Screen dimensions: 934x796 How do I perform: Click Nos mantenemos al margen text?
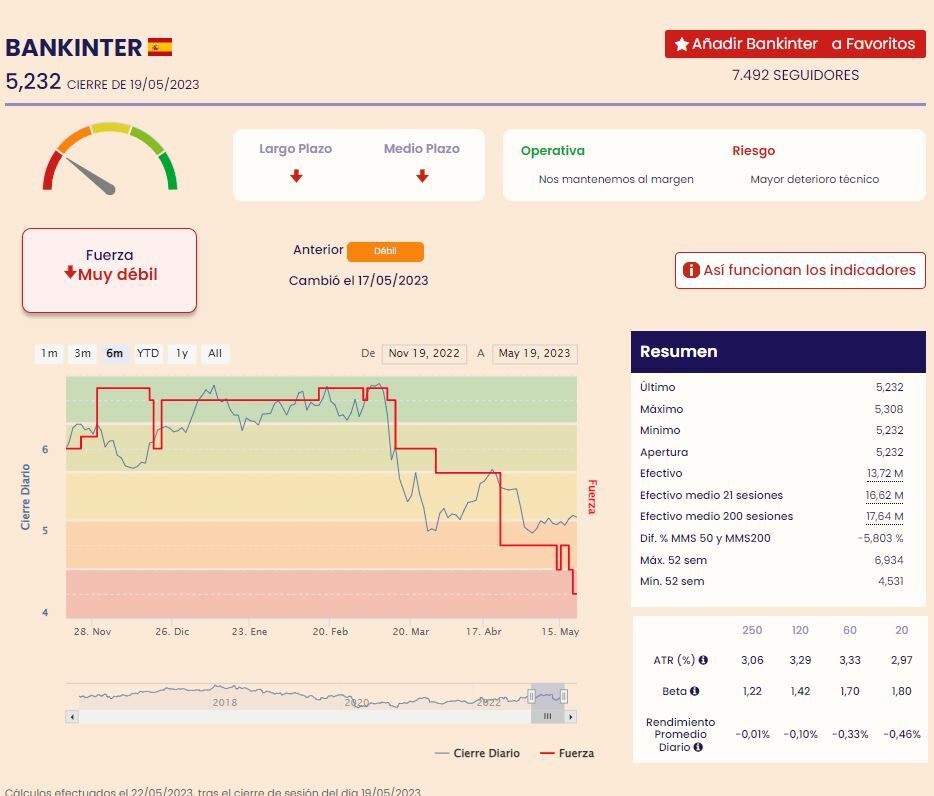click(616, 179)
